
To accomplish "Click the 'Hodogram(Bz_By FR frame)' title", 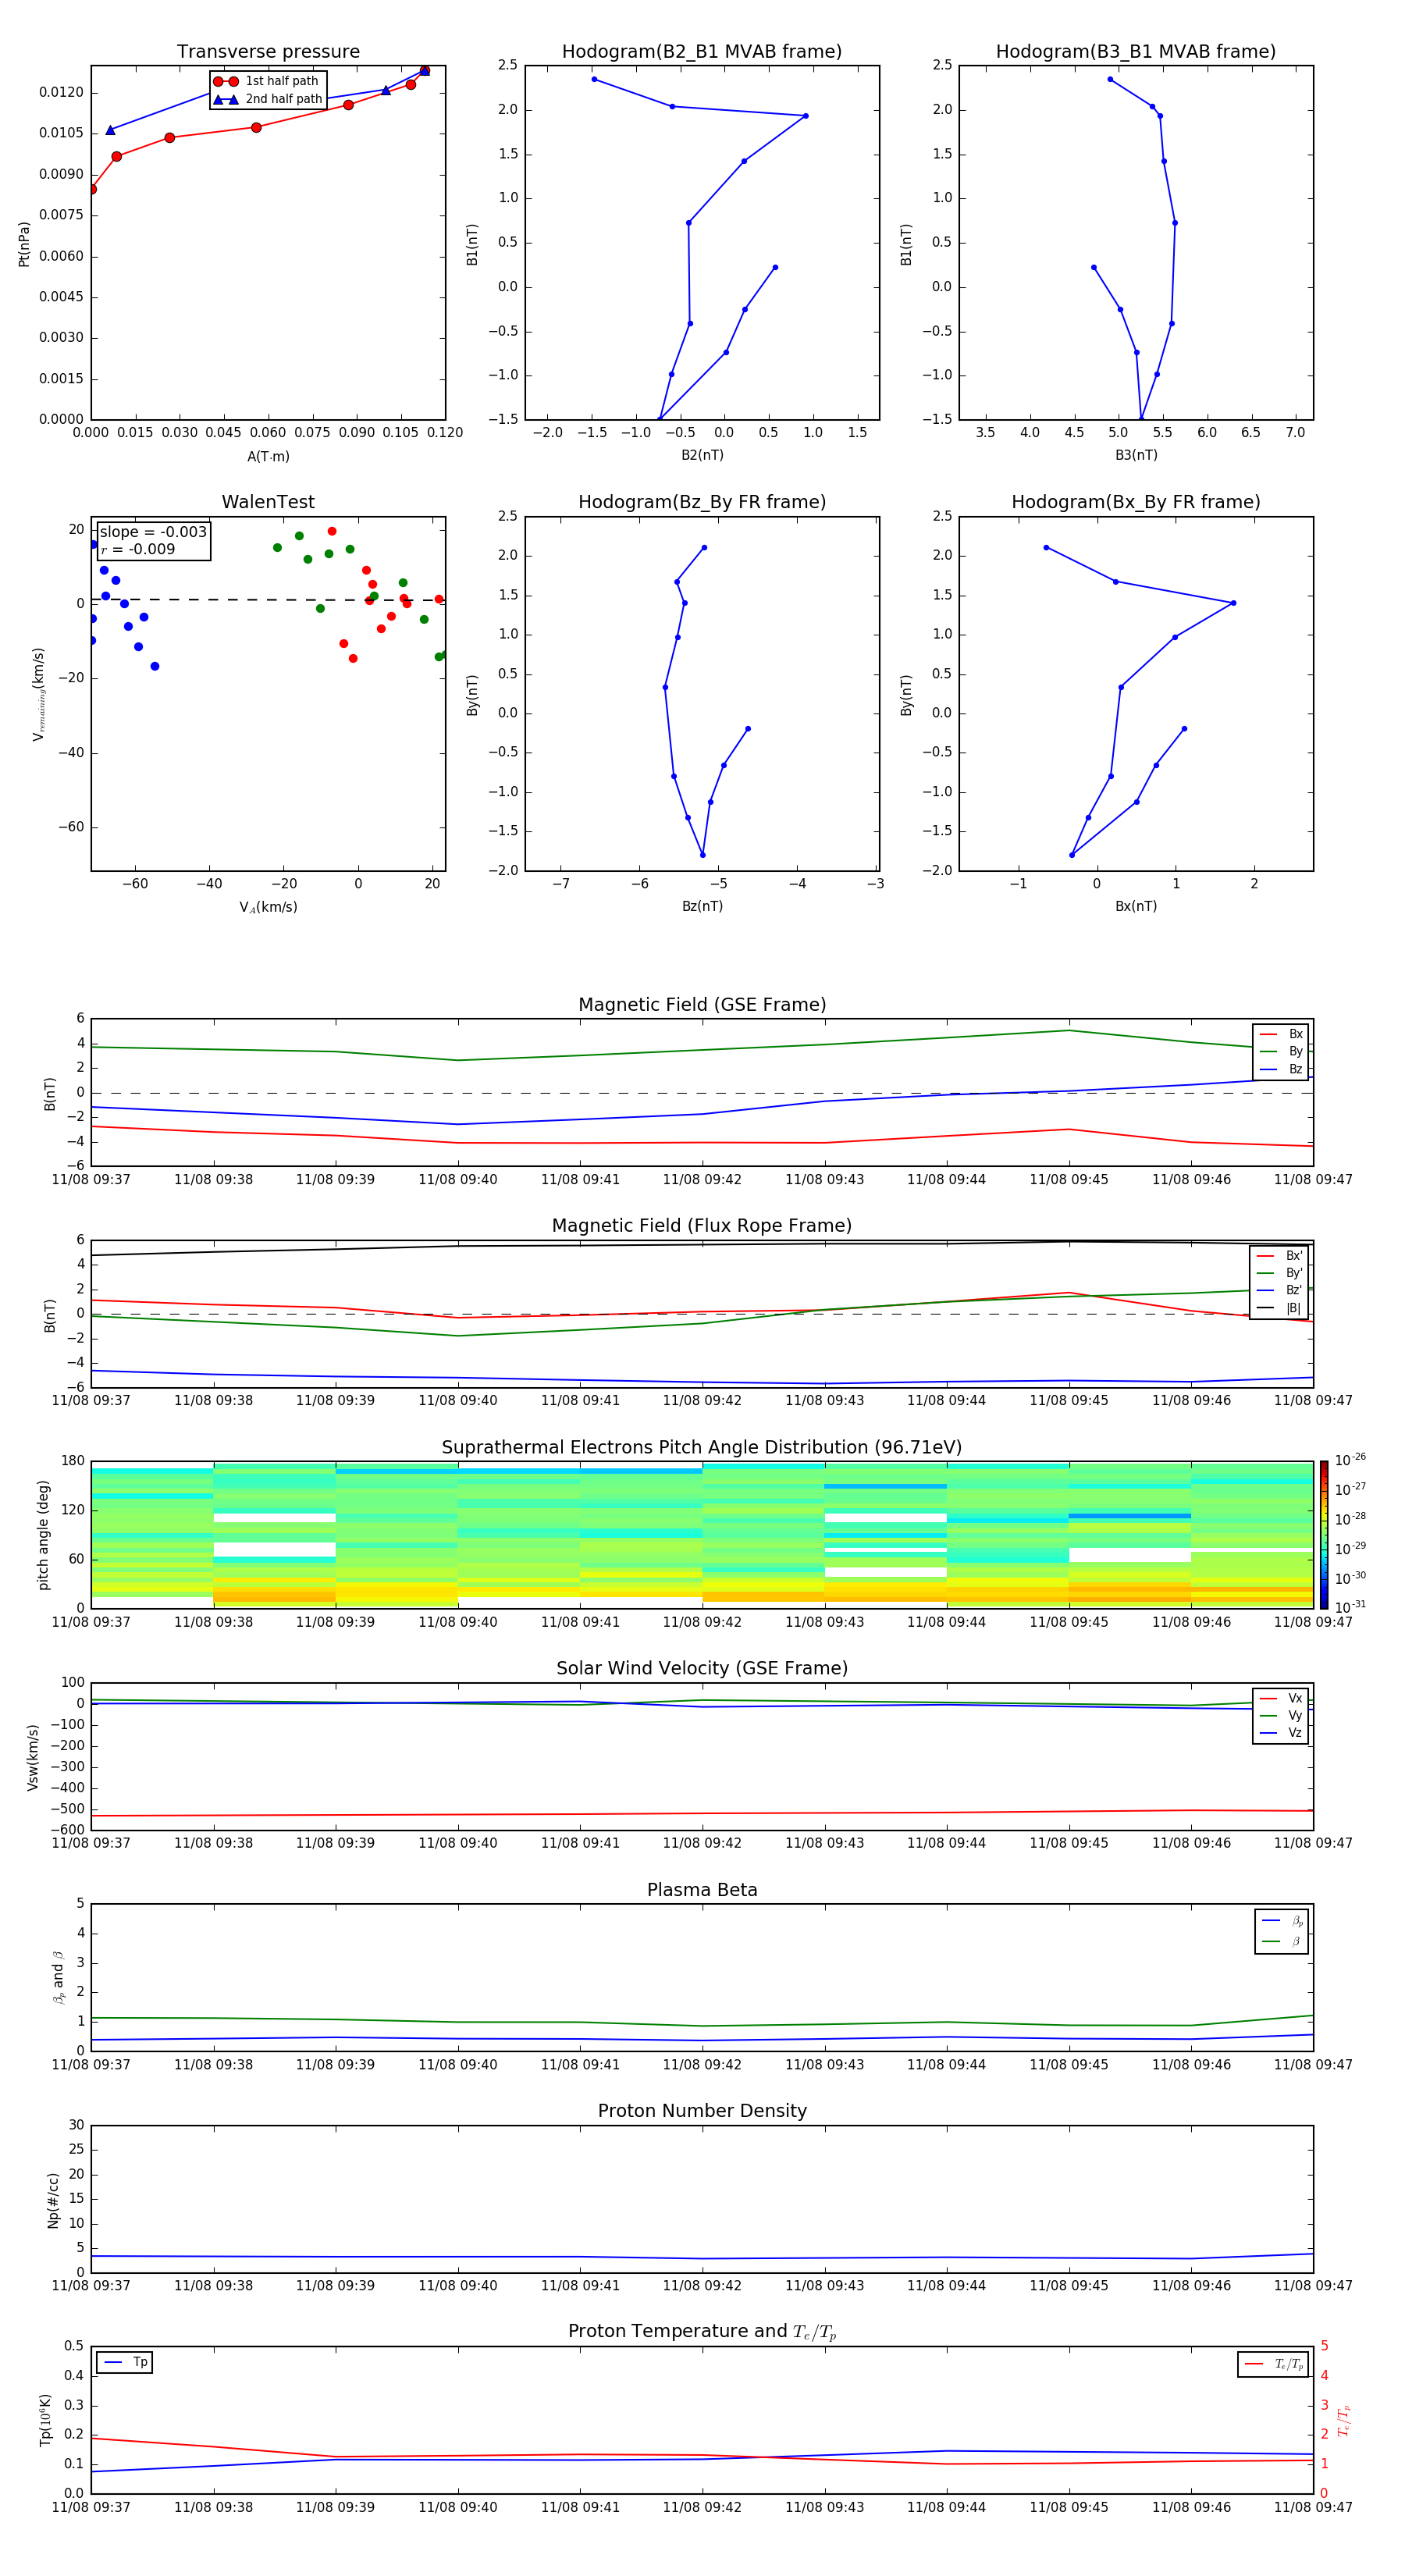I will (x=702, y=502).
